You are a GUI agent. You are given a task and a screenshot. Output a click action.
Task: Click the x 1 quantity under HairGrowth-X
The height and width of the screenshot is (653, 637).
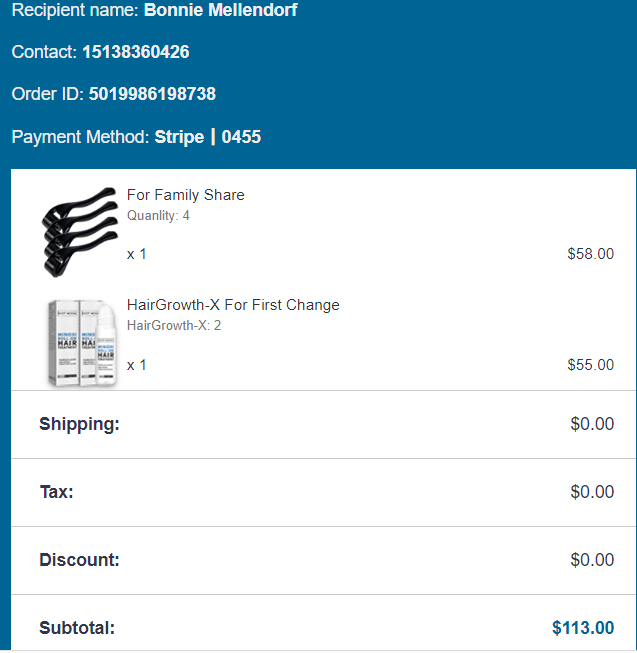137,365
